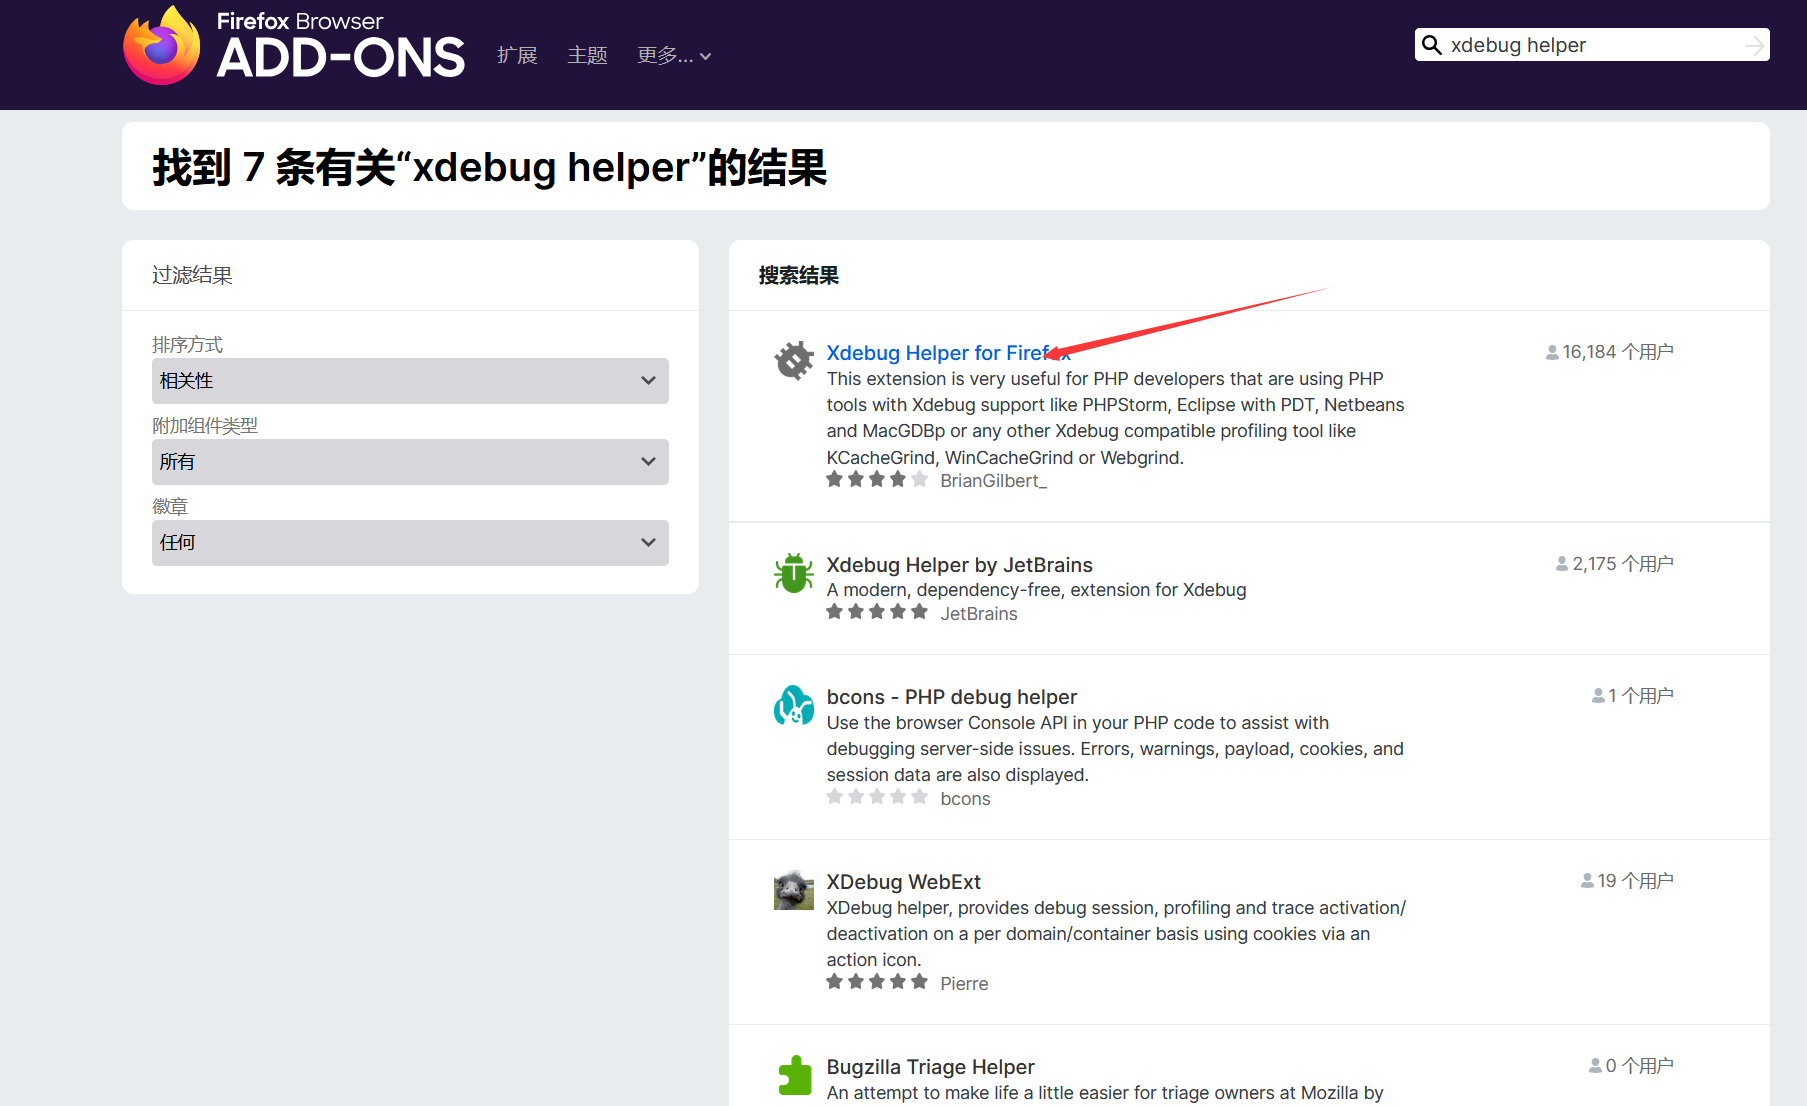Click the Firefox Browser ADD-ONS title

[340, 46]
